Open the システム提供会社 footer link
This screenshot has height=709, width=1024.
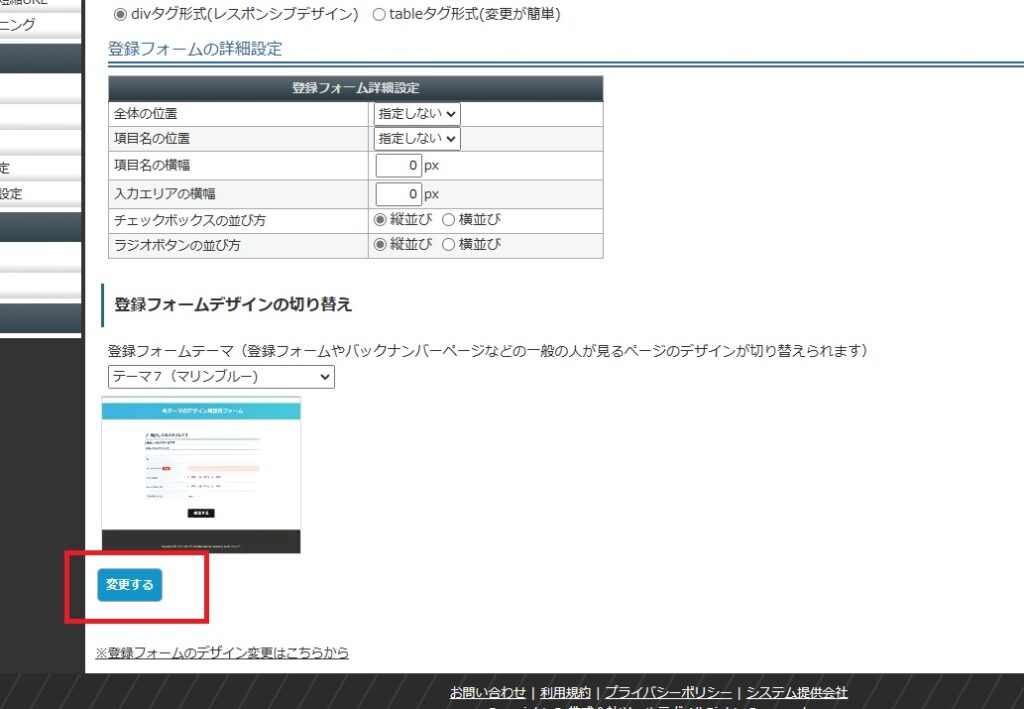(797, 692)
